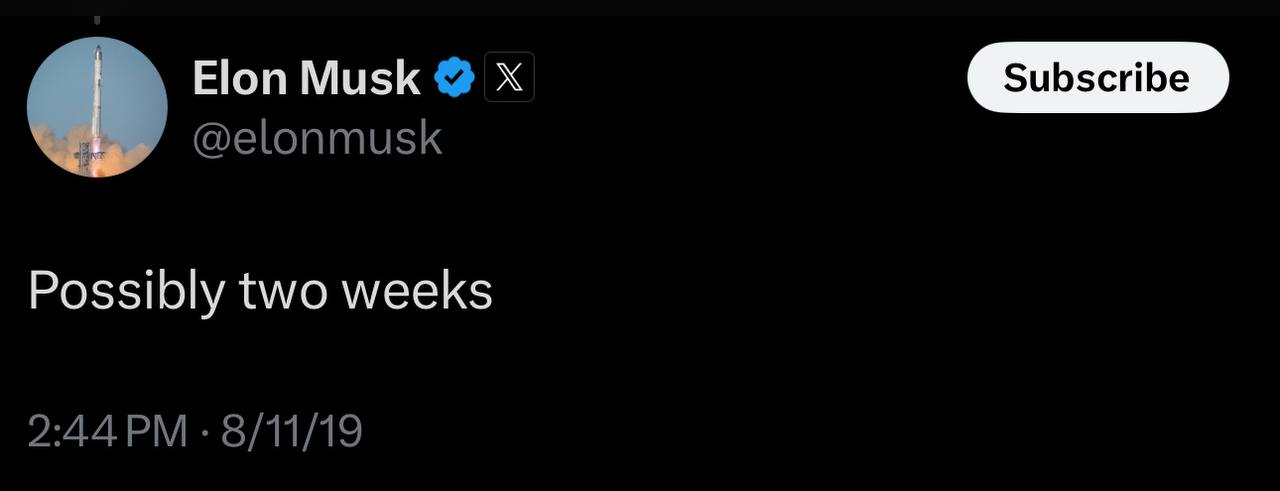Click the word 'weeks' in the tweet
Screen dimensions: 1280x491
pyautogui.click(x=417, y=291)
